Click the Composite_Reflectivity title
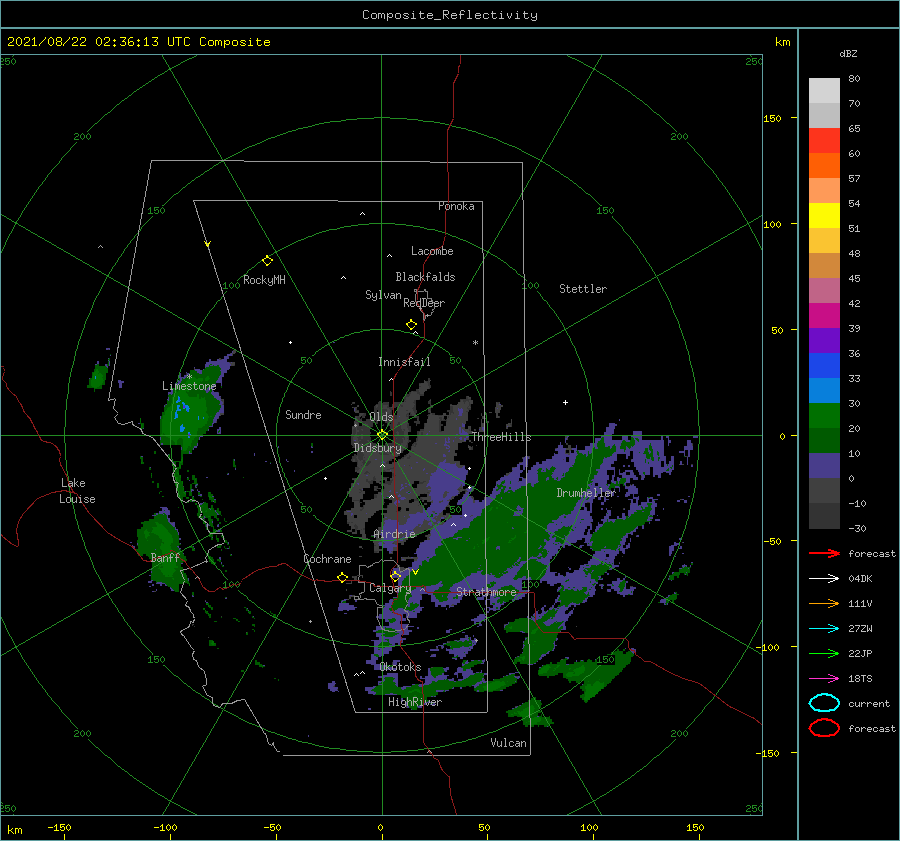 coord(450,15)
